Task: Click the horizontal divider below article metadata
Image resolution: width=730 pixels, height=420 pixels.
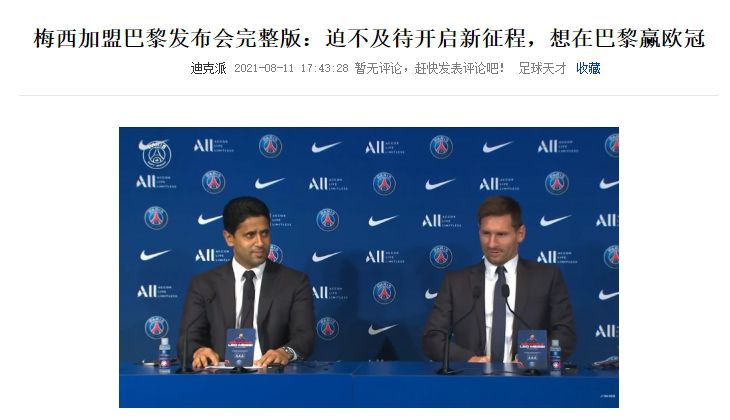Action: (369, 95)
